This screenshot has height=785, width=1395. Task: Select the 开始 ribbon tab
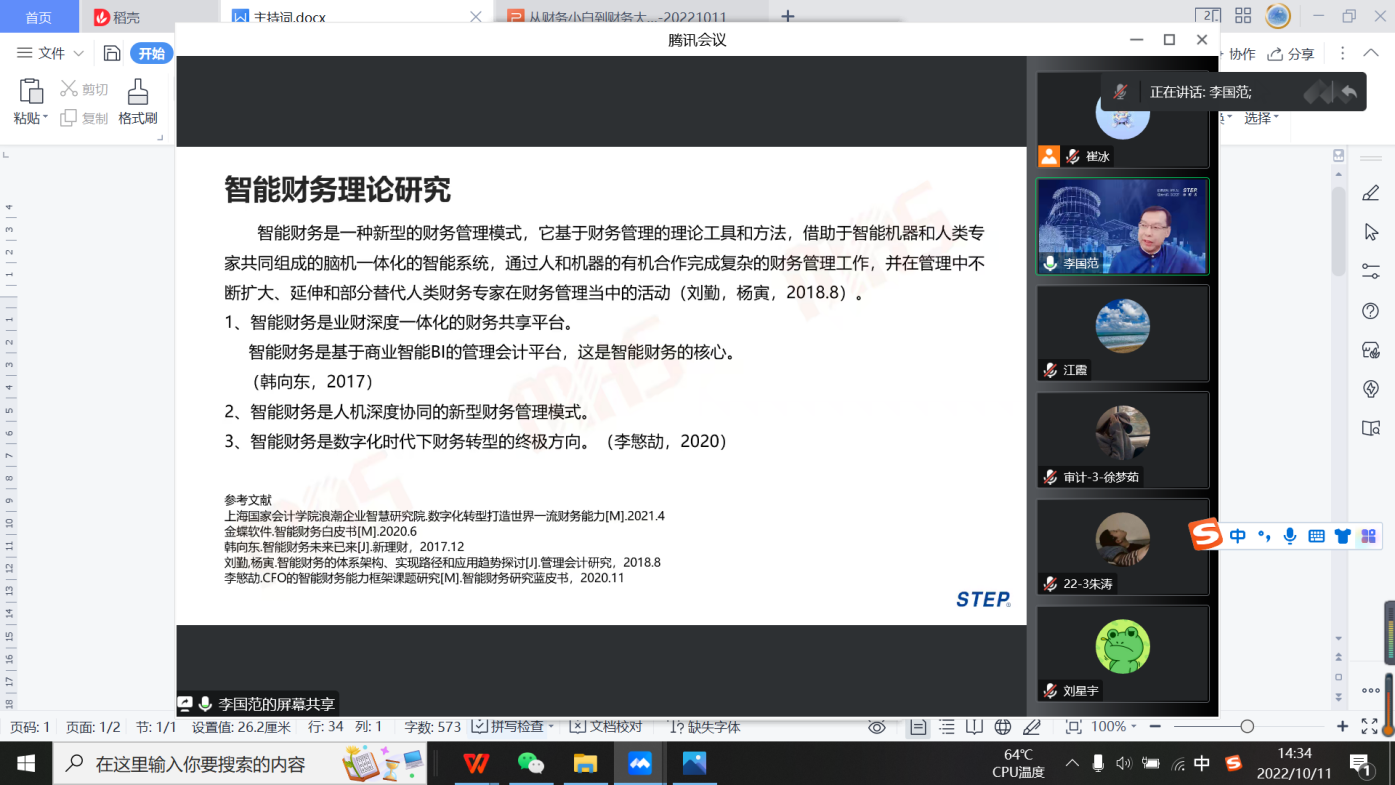tap(151, 53)
